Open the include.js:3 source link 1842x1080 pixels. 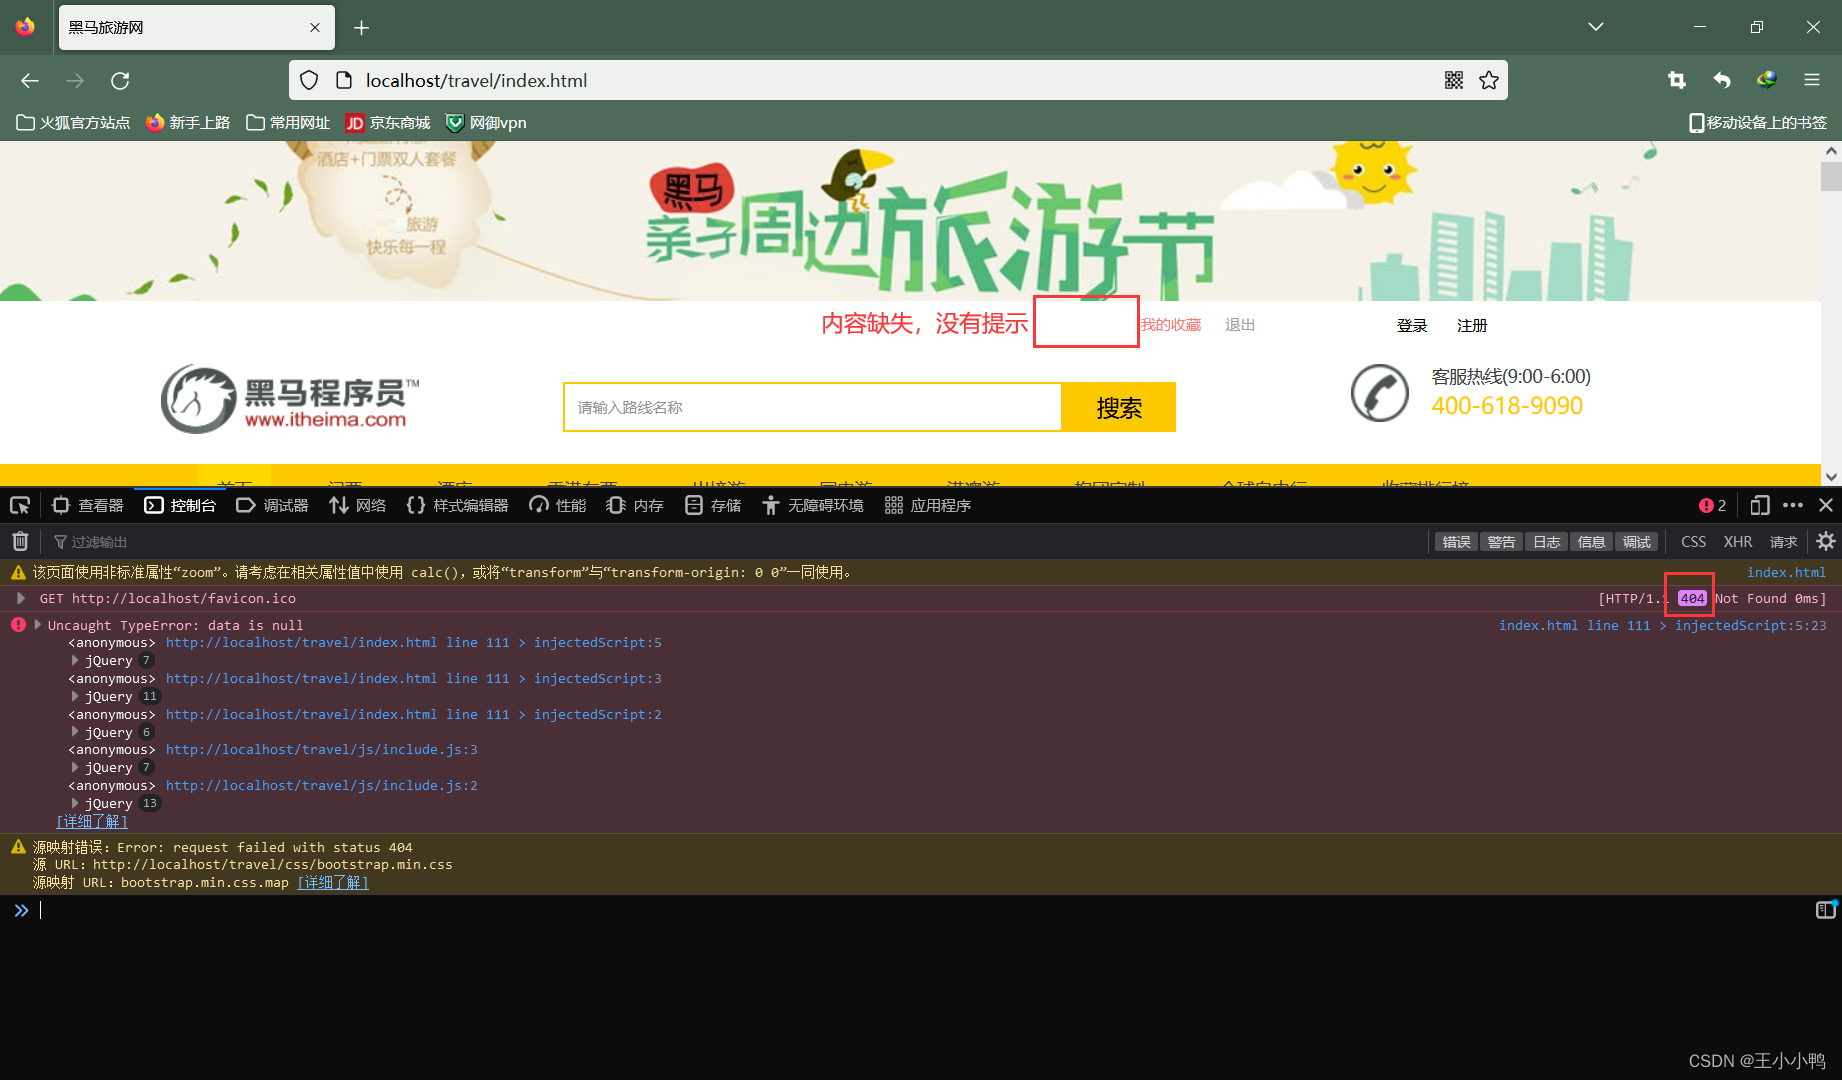(321, 749)
